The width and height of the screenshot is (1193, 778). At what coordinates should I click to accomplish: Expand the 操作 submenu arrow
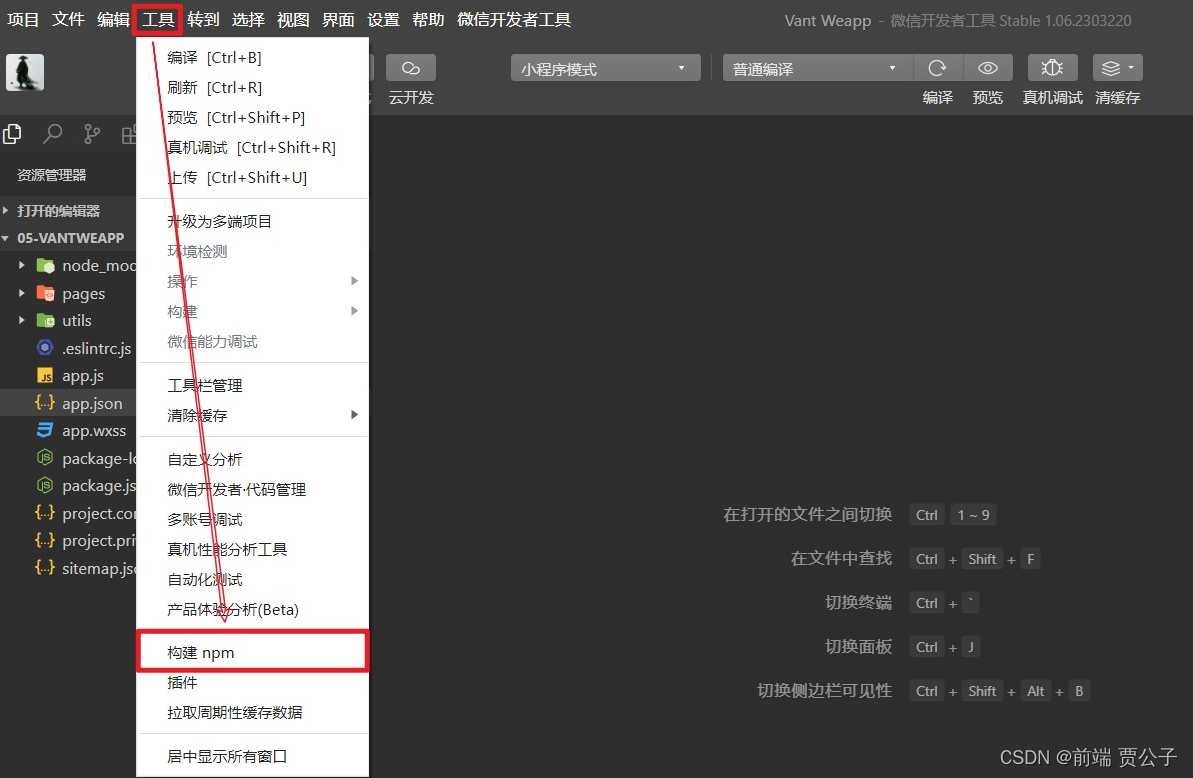coord(354,281)
